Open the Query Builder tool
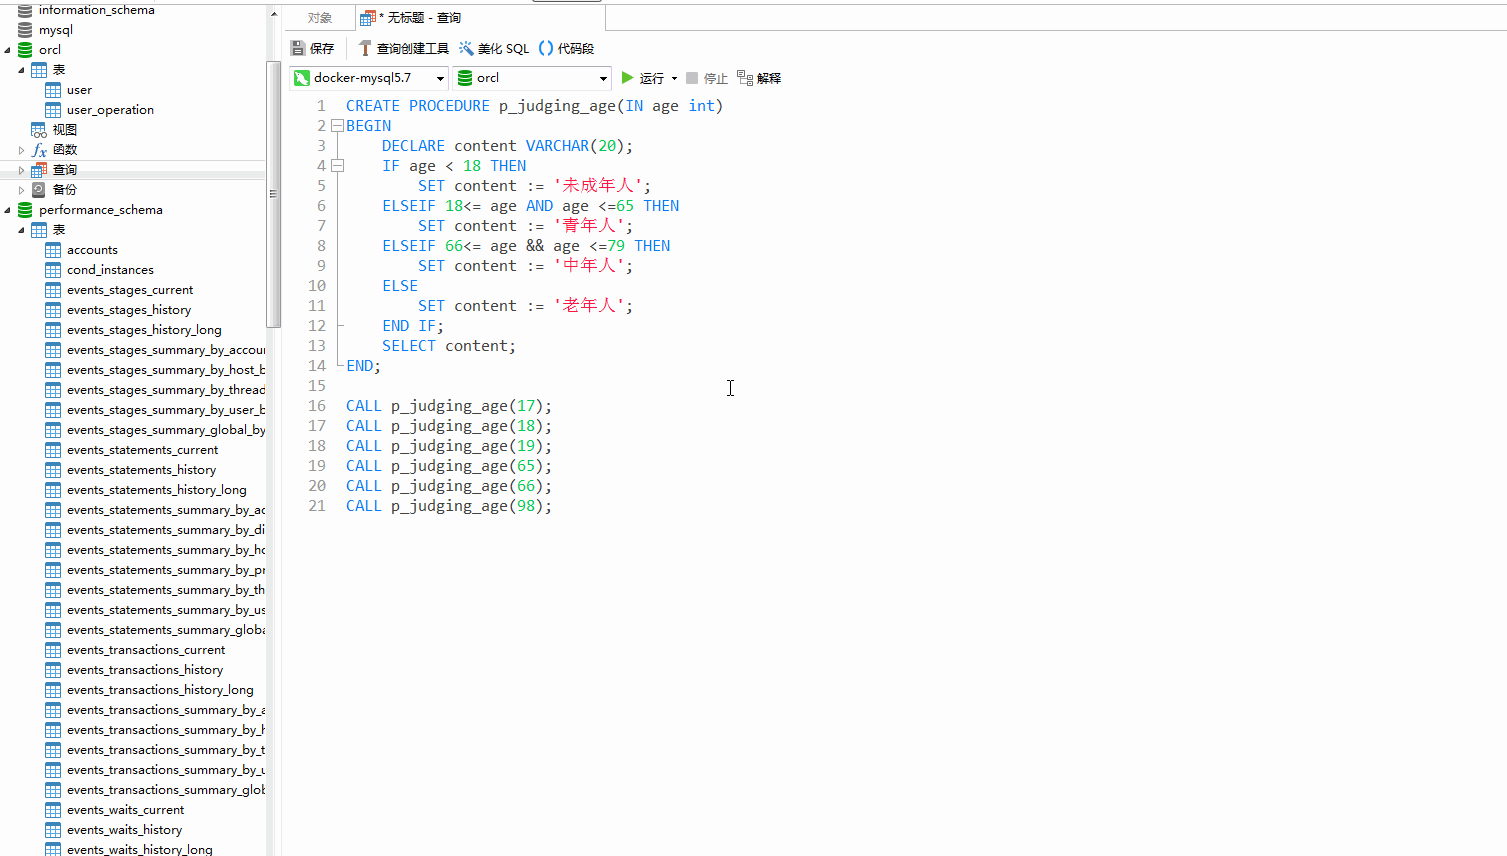 click(x=365, y=48)
